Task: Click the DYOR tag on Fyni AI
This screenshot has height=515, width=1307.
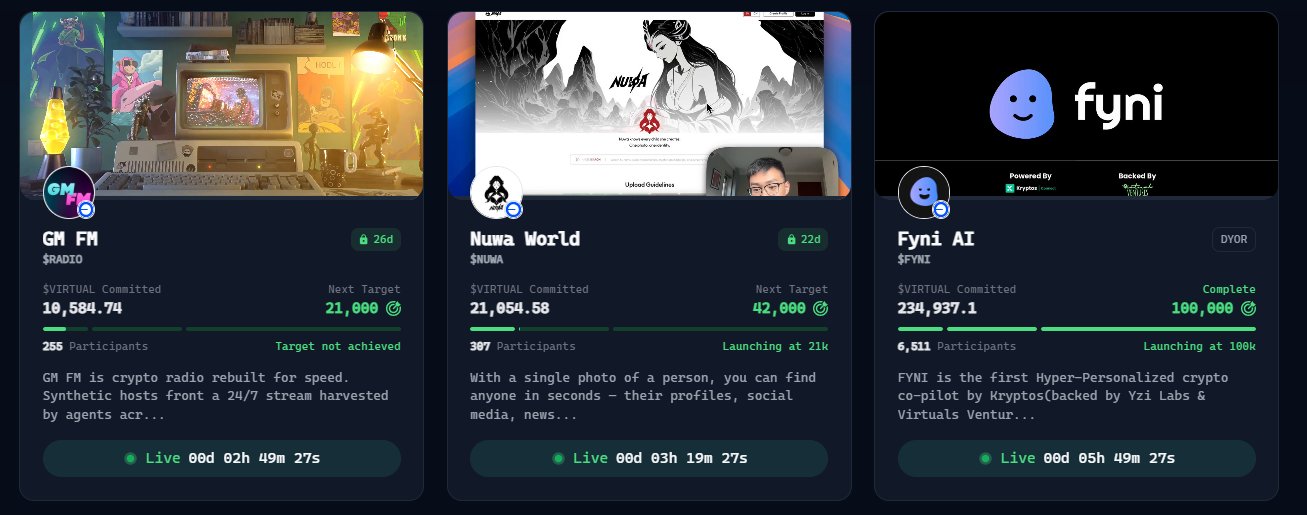Action: [x=1234, y=240]
